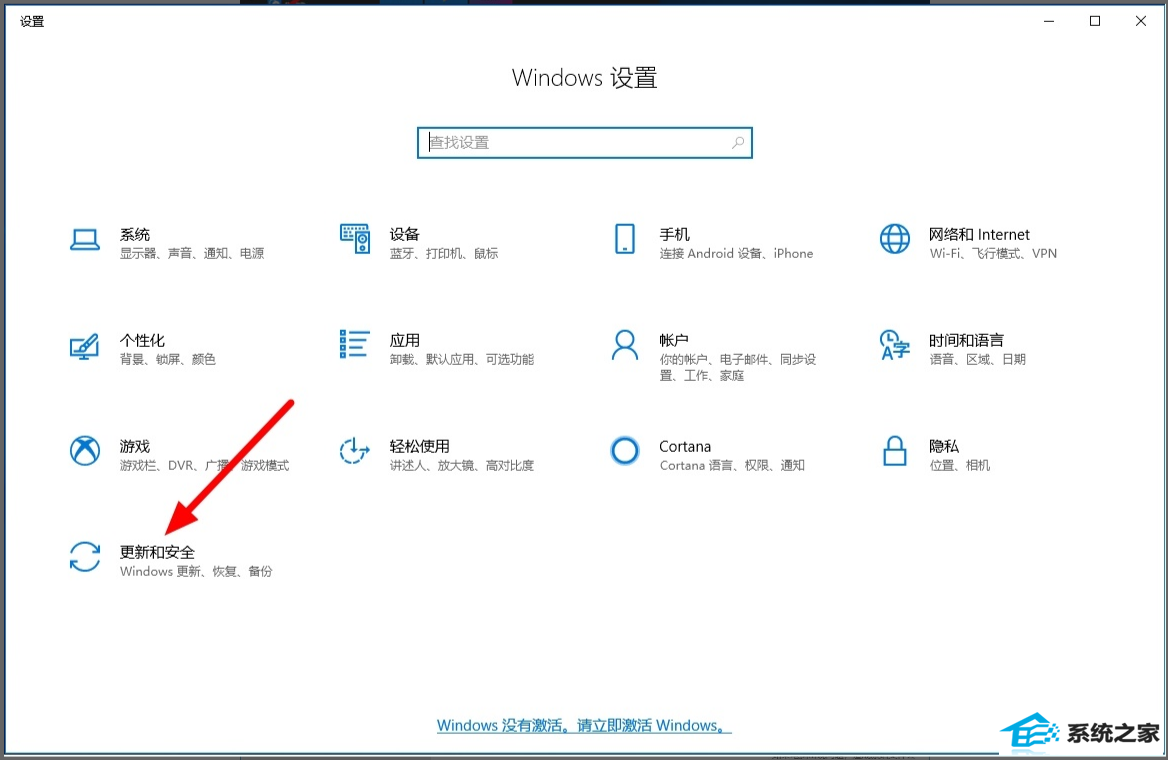This screenshot has height=760, width=1168.
Task: Click the 个性化 title text
Action: click(142, 341)
